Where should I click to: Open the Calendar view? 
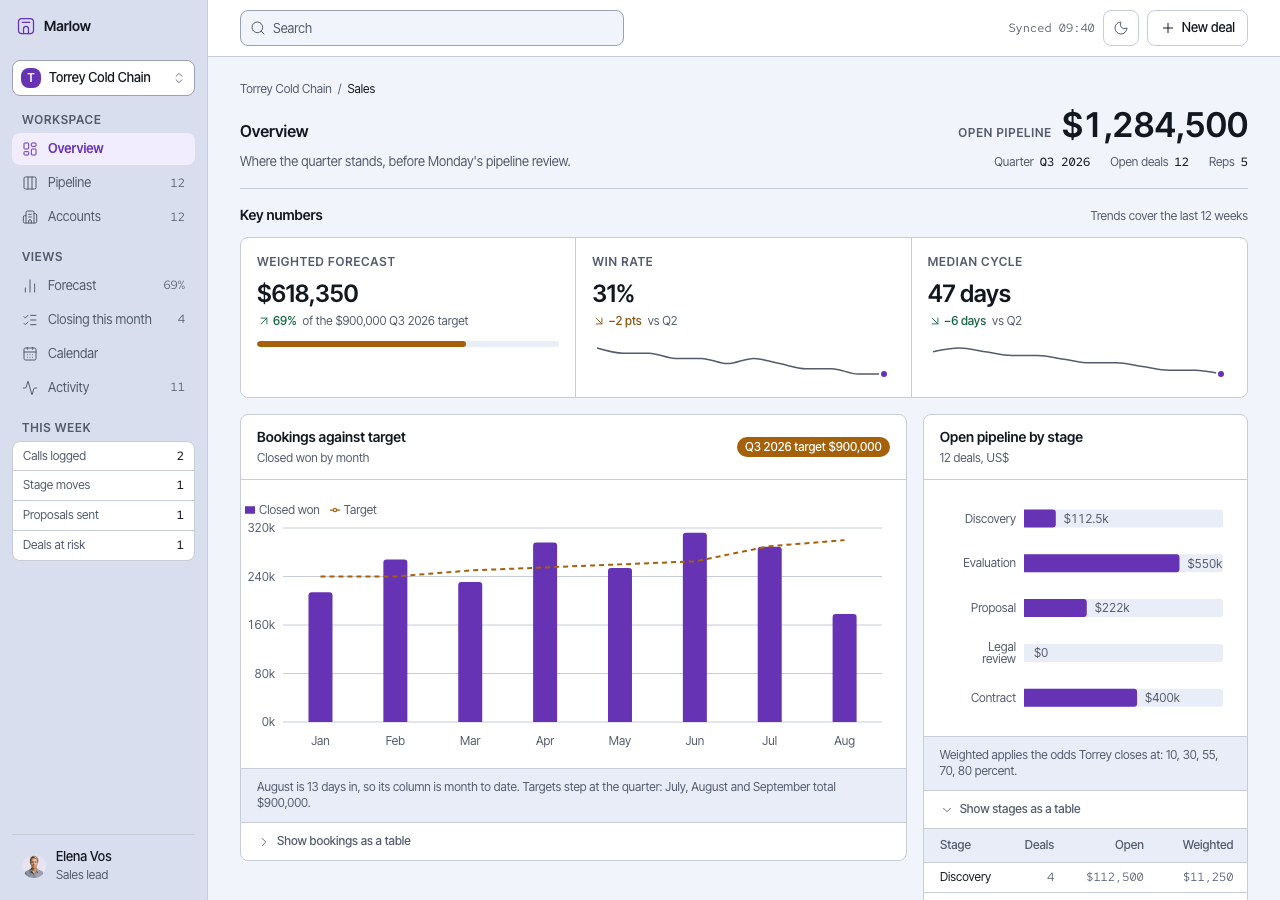pos(103,354)
